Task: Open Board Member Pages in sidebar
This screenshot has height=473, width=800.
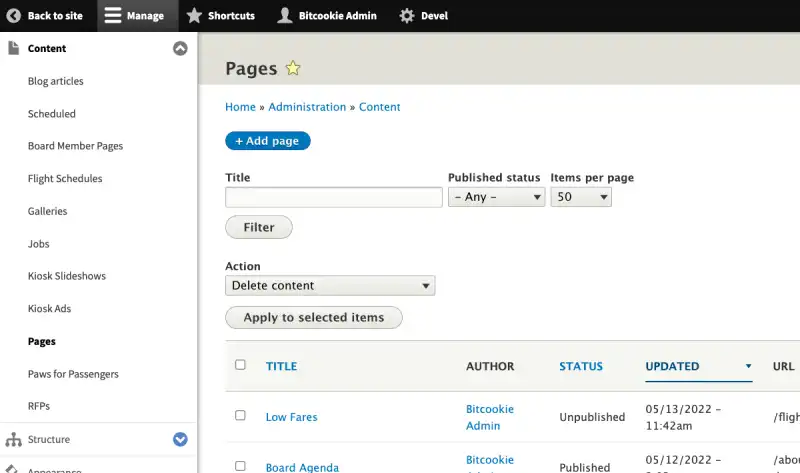Action: [76, 146]
